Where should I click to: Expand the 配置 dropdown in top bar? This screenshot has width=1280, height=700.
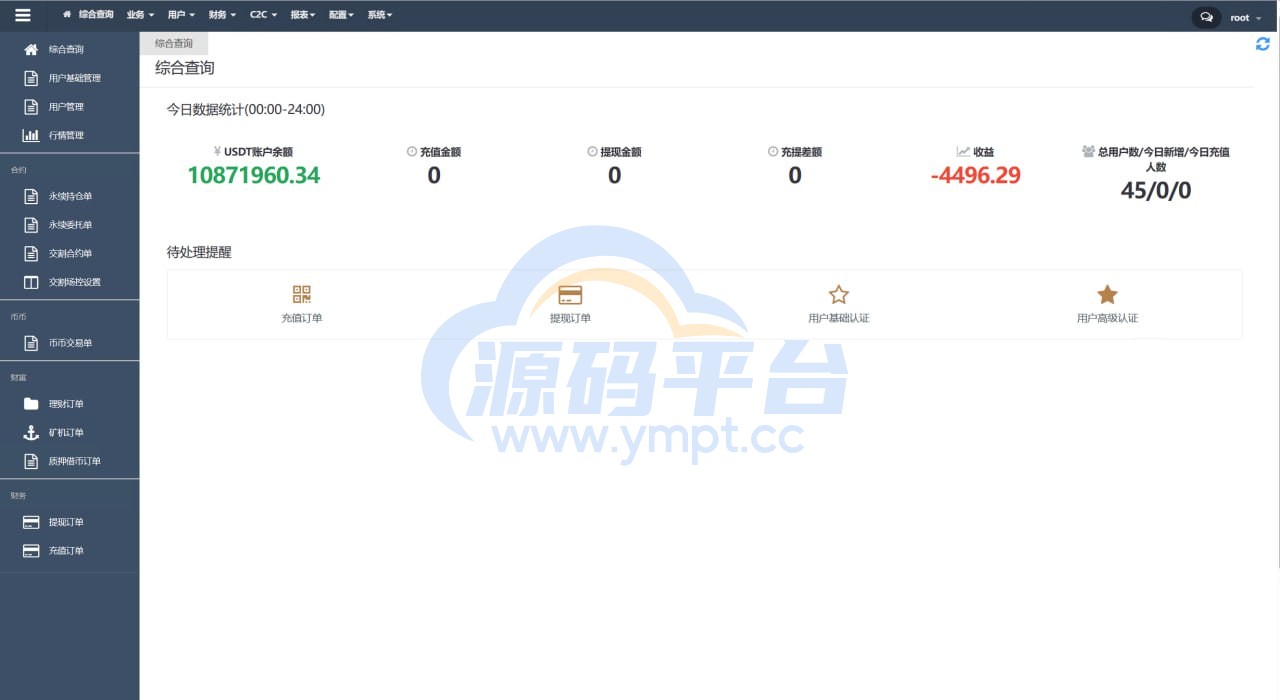(x=341, y=16)
